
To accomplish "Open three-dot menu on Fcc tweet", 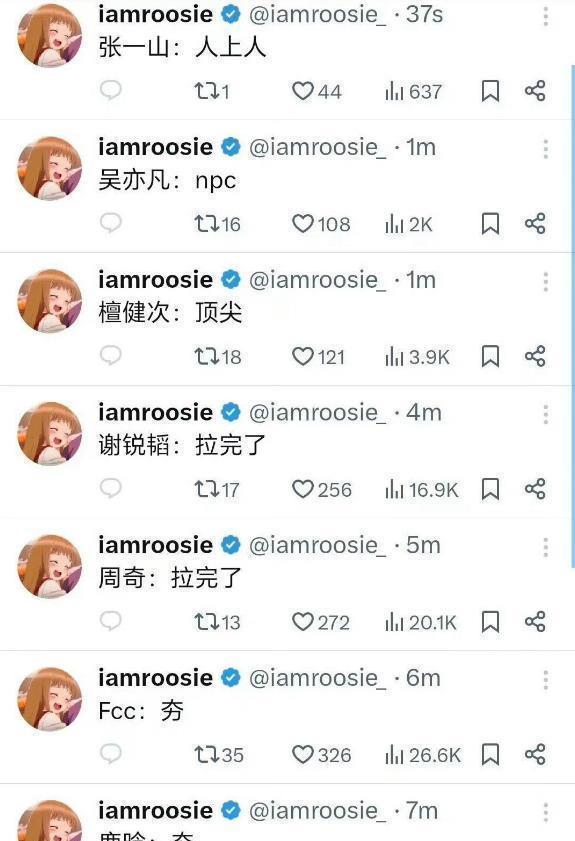I will coord(545,680).
